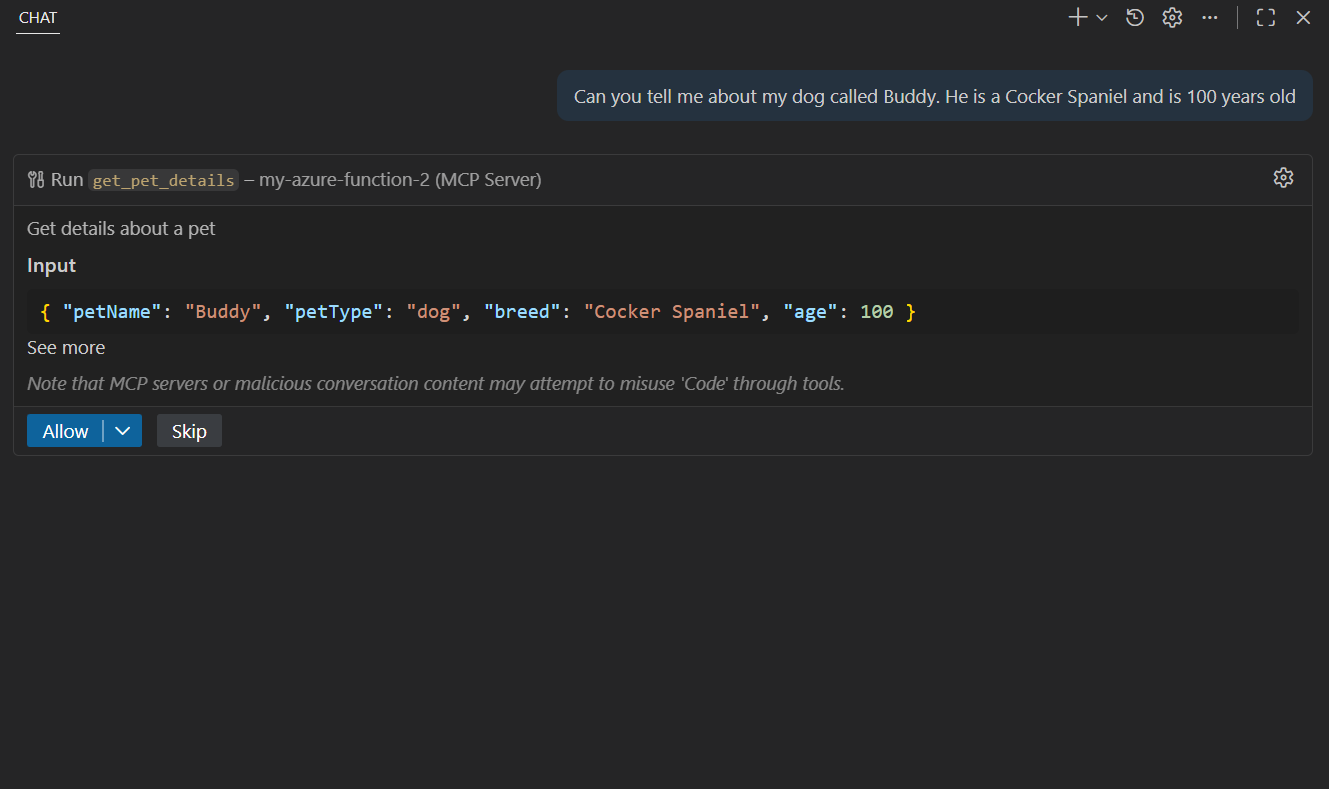
Task: Click the my-azure-function-2 MCP Server label
Action: (x=400, y=180)
